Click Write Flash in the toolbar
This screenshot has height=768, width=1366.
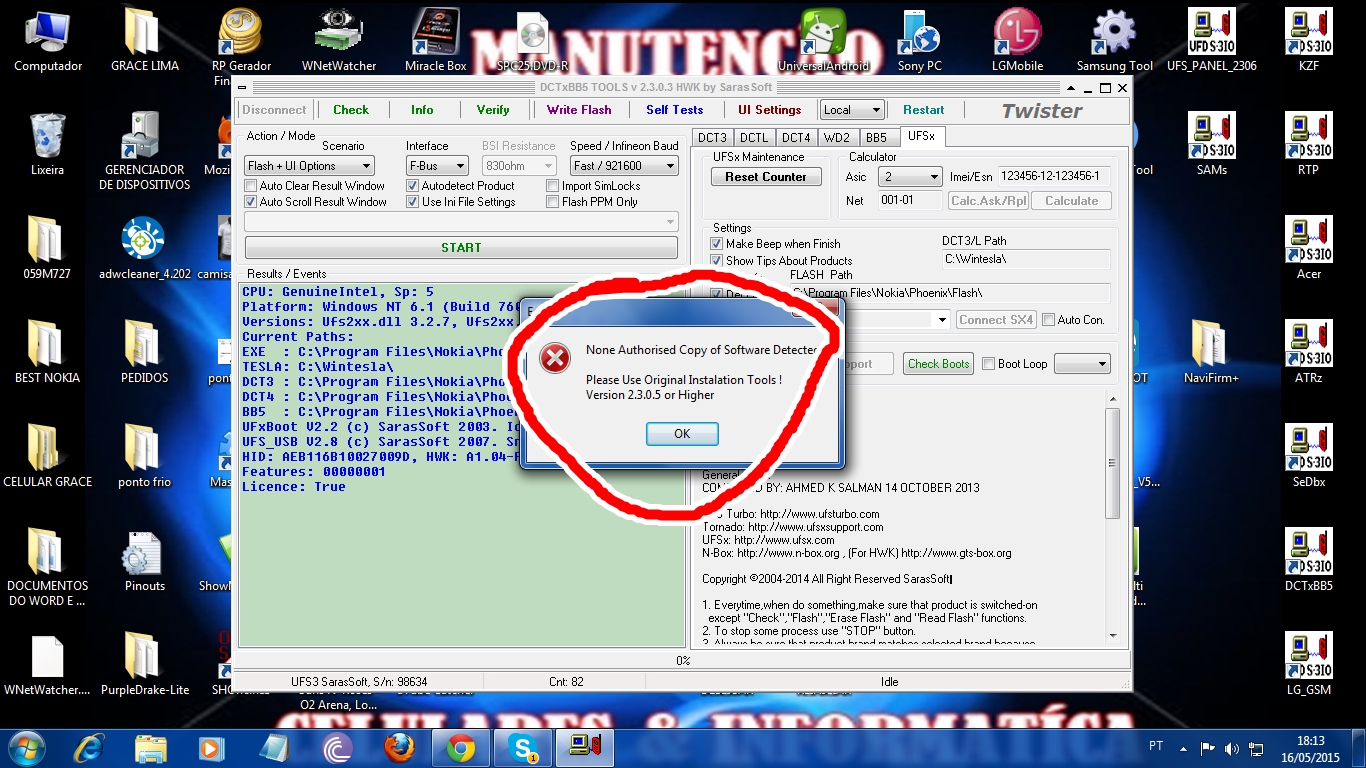[x=579, y=110]
